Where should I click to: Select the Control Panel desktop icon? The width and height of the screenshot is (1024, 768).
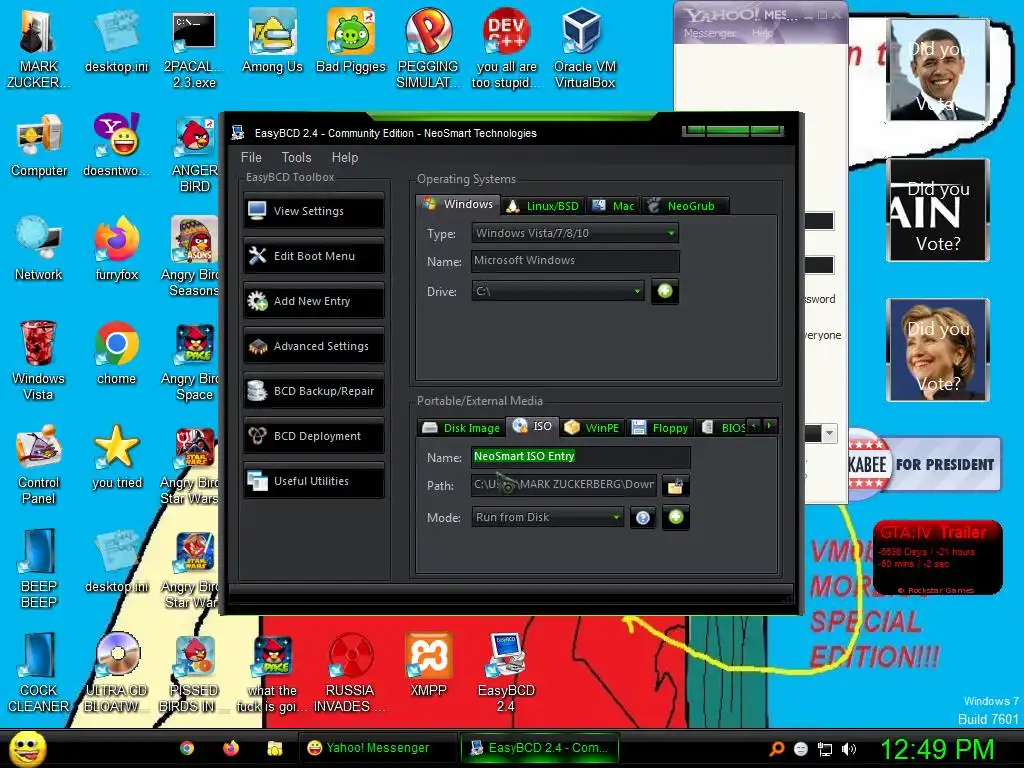[39, 465]
